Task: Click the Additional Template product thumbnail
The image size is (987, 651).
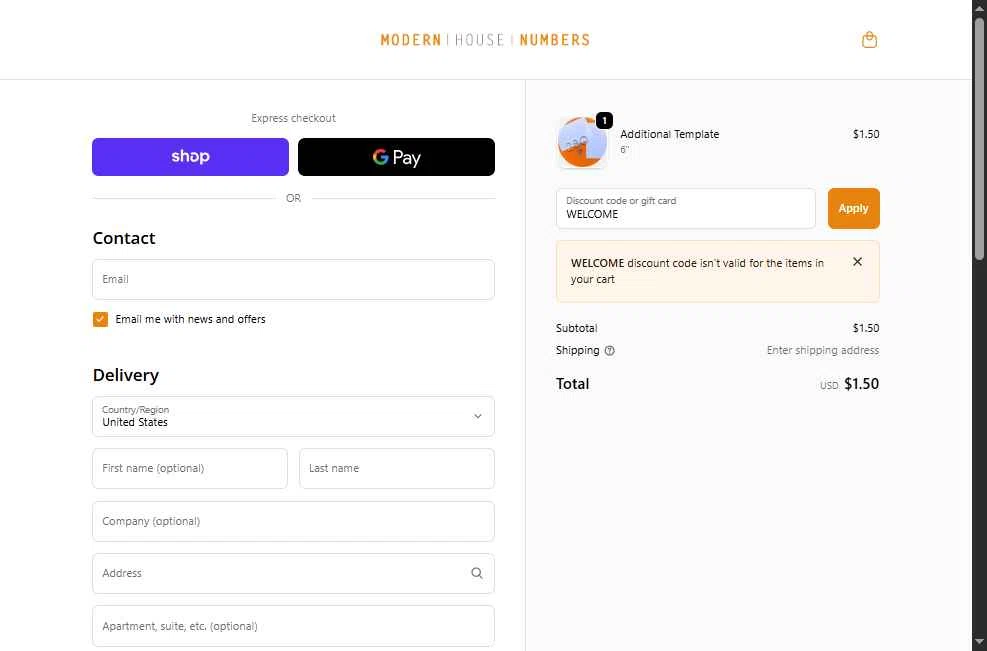Action: point(582,142)
